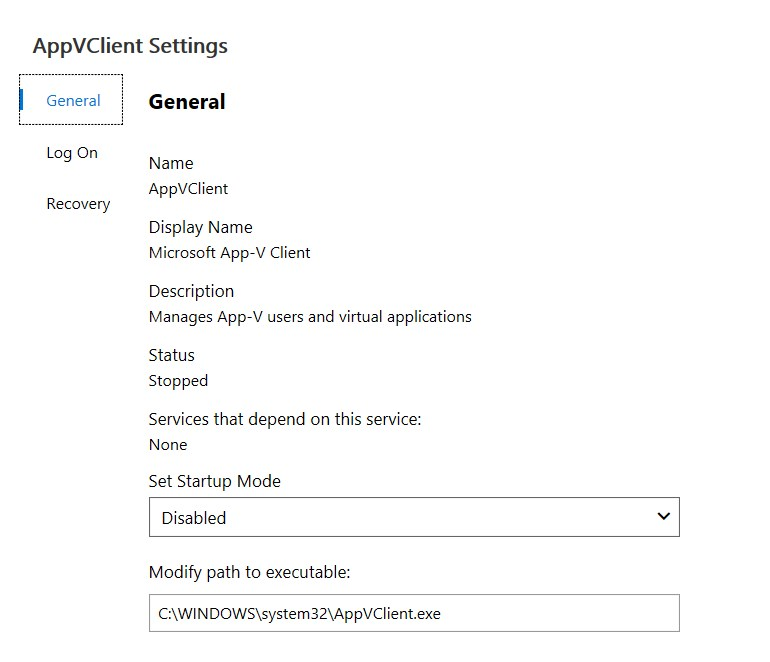Click the Description label

(191, 291)
